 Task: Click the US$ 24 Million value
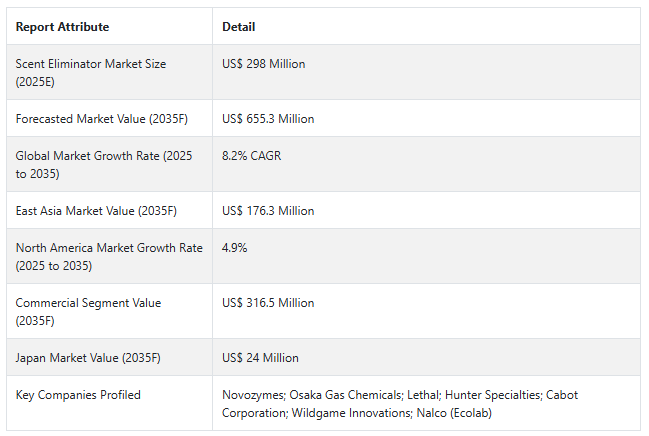[260, 358]
